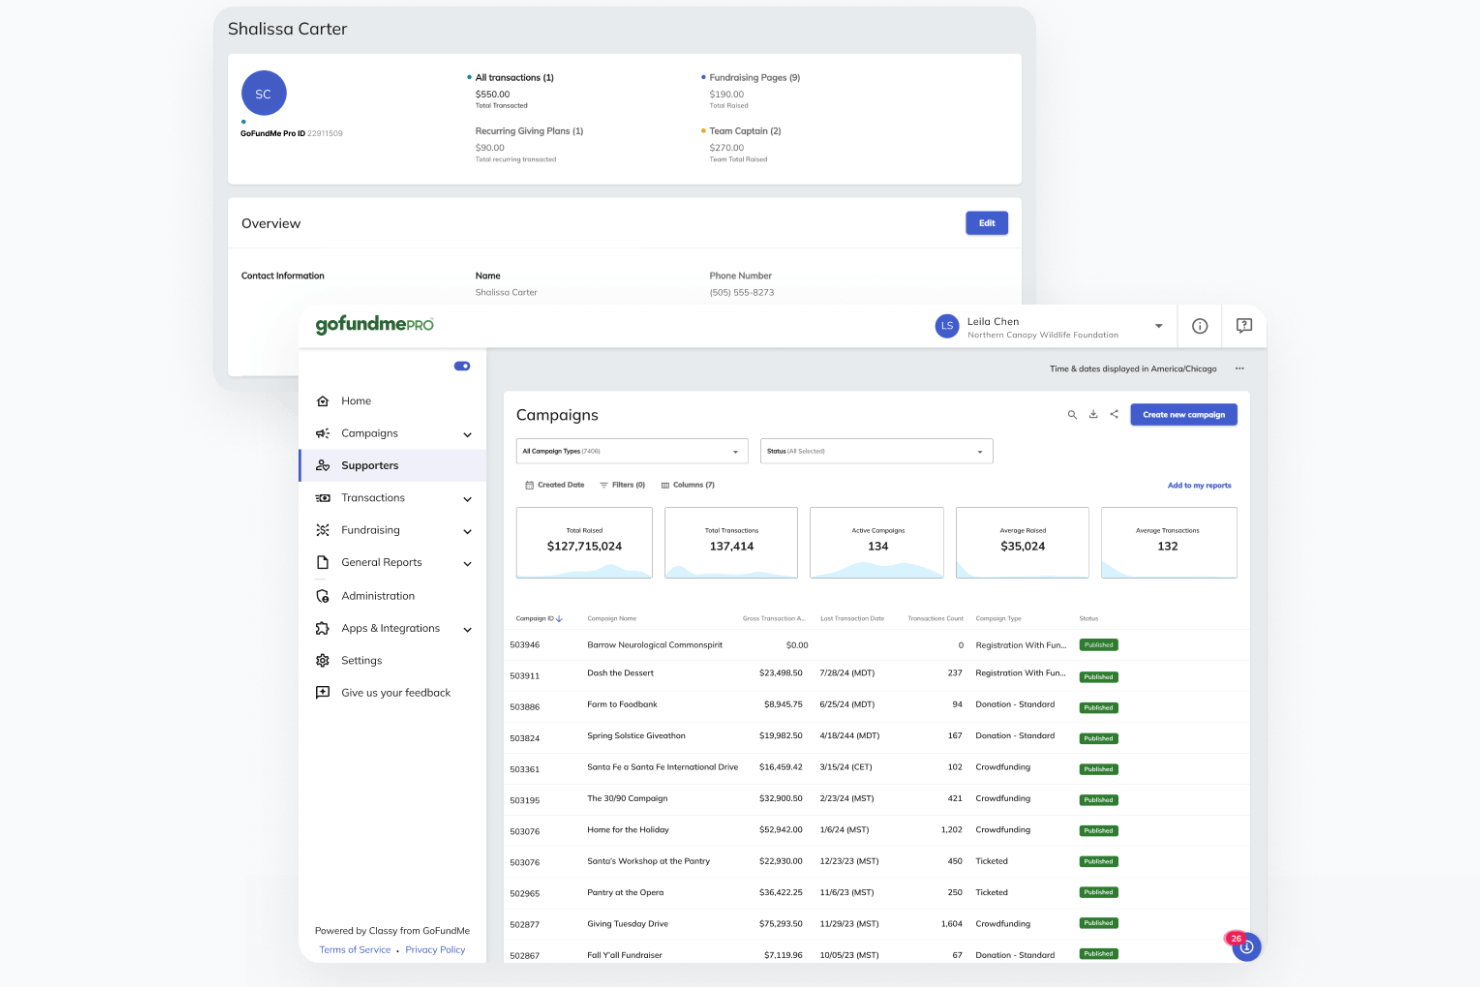Select the share icon in the Campaigns header
This screenshot has height=987, width=1480.
pos(1114,414)
